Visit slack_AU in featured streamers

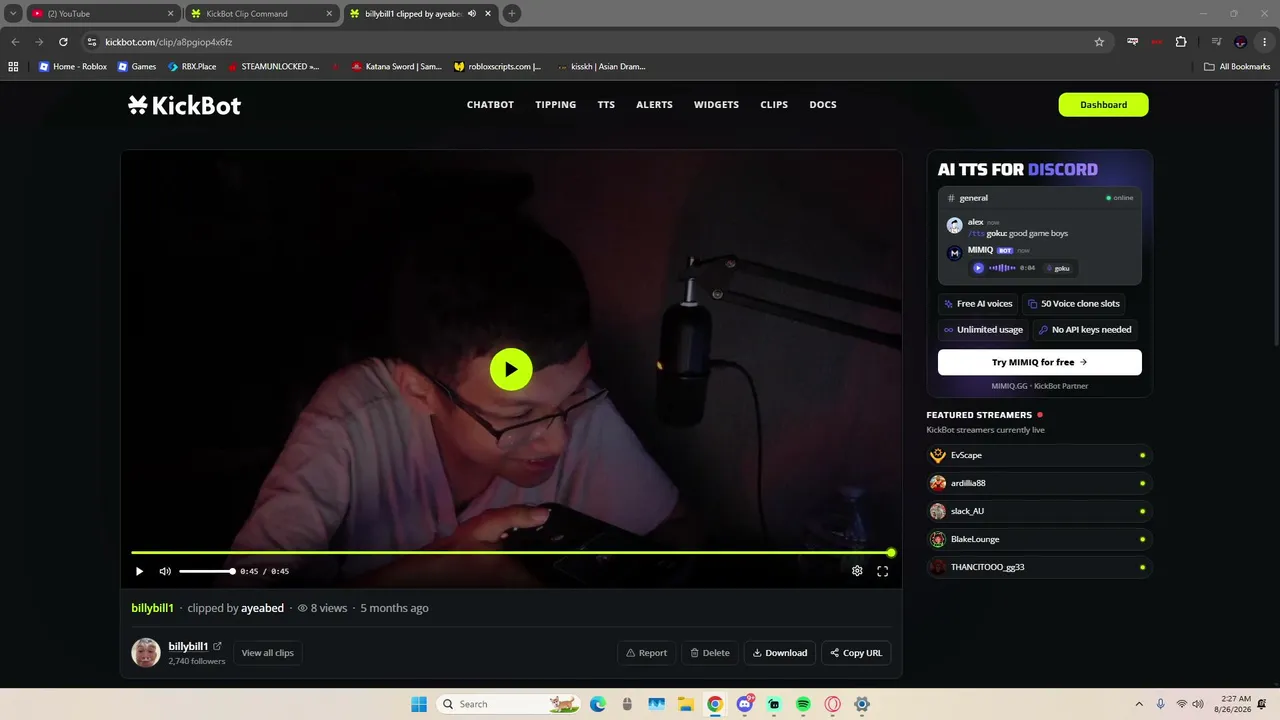click(x=1040, y=511)
